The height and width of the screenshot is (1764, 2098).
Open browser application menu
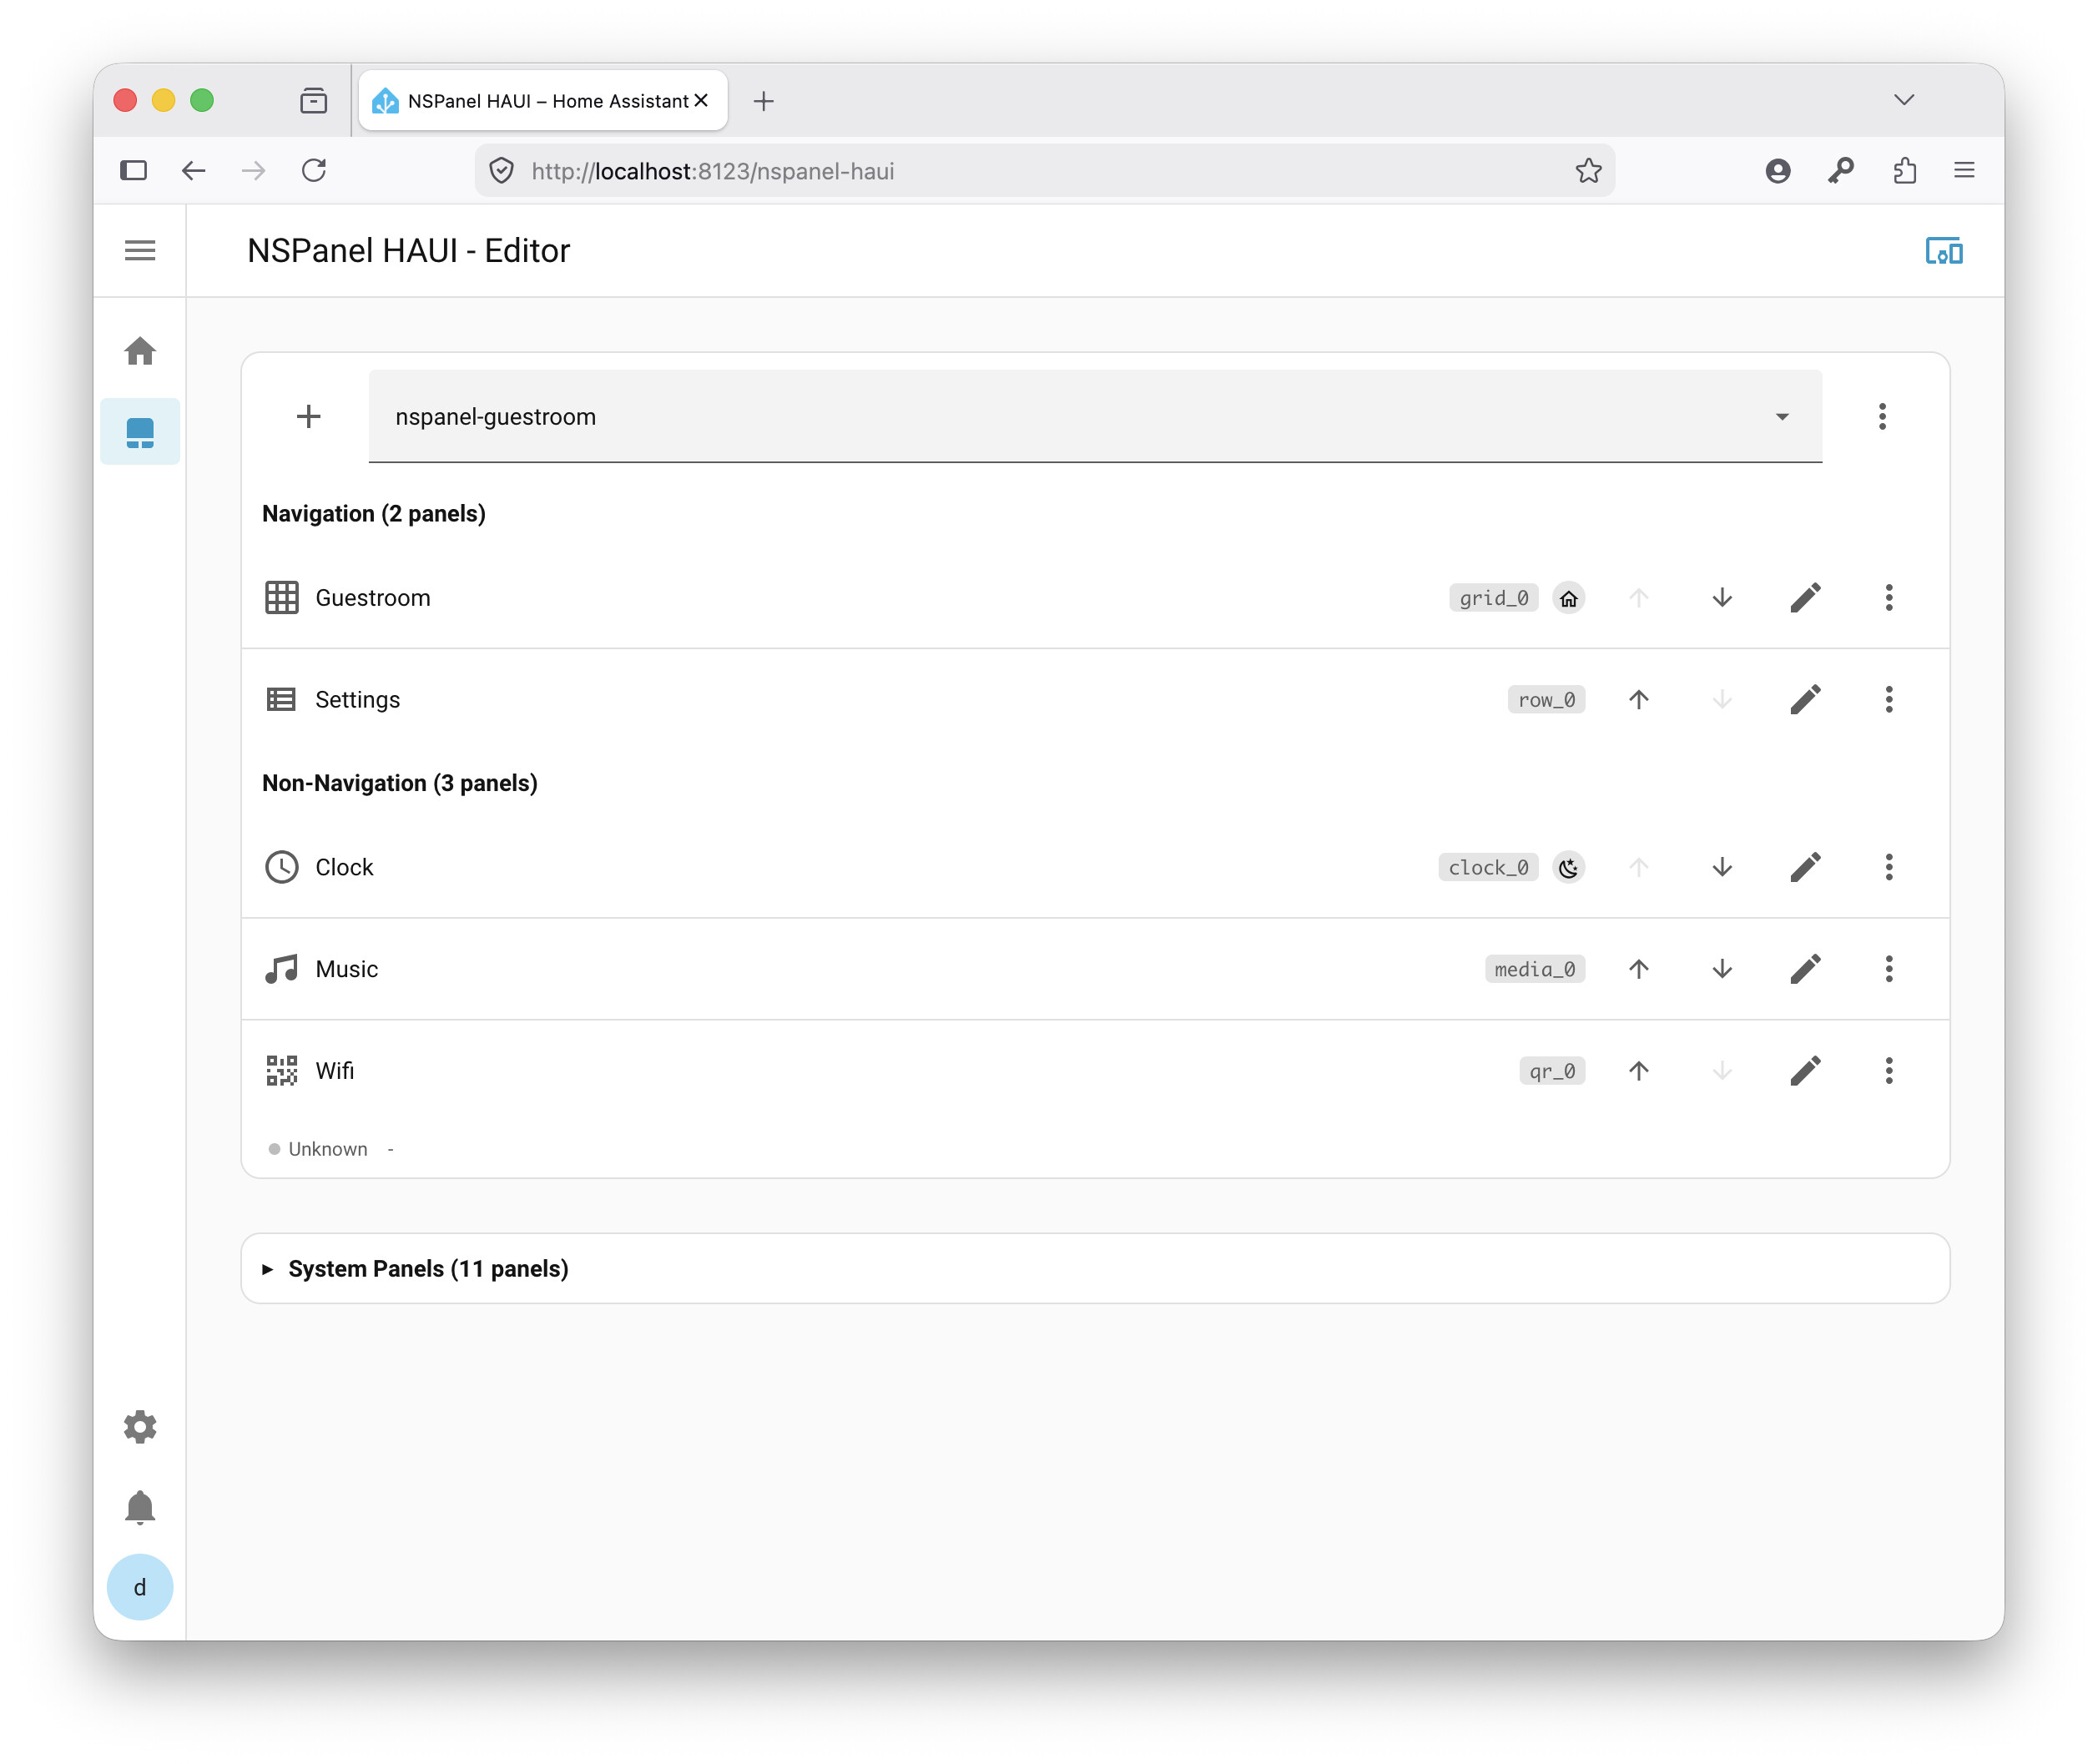pyautogui.click(x=1964, y=171)
